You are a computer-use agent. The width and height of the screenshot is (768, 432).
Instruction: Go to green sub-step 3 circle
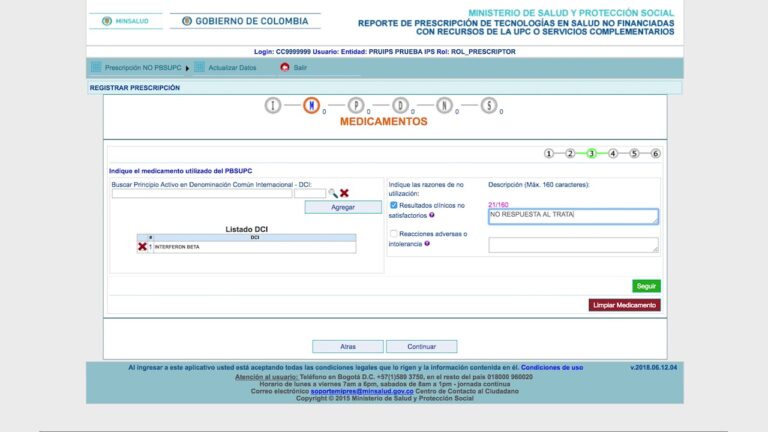pyautogui.click(x=591, y=154)
